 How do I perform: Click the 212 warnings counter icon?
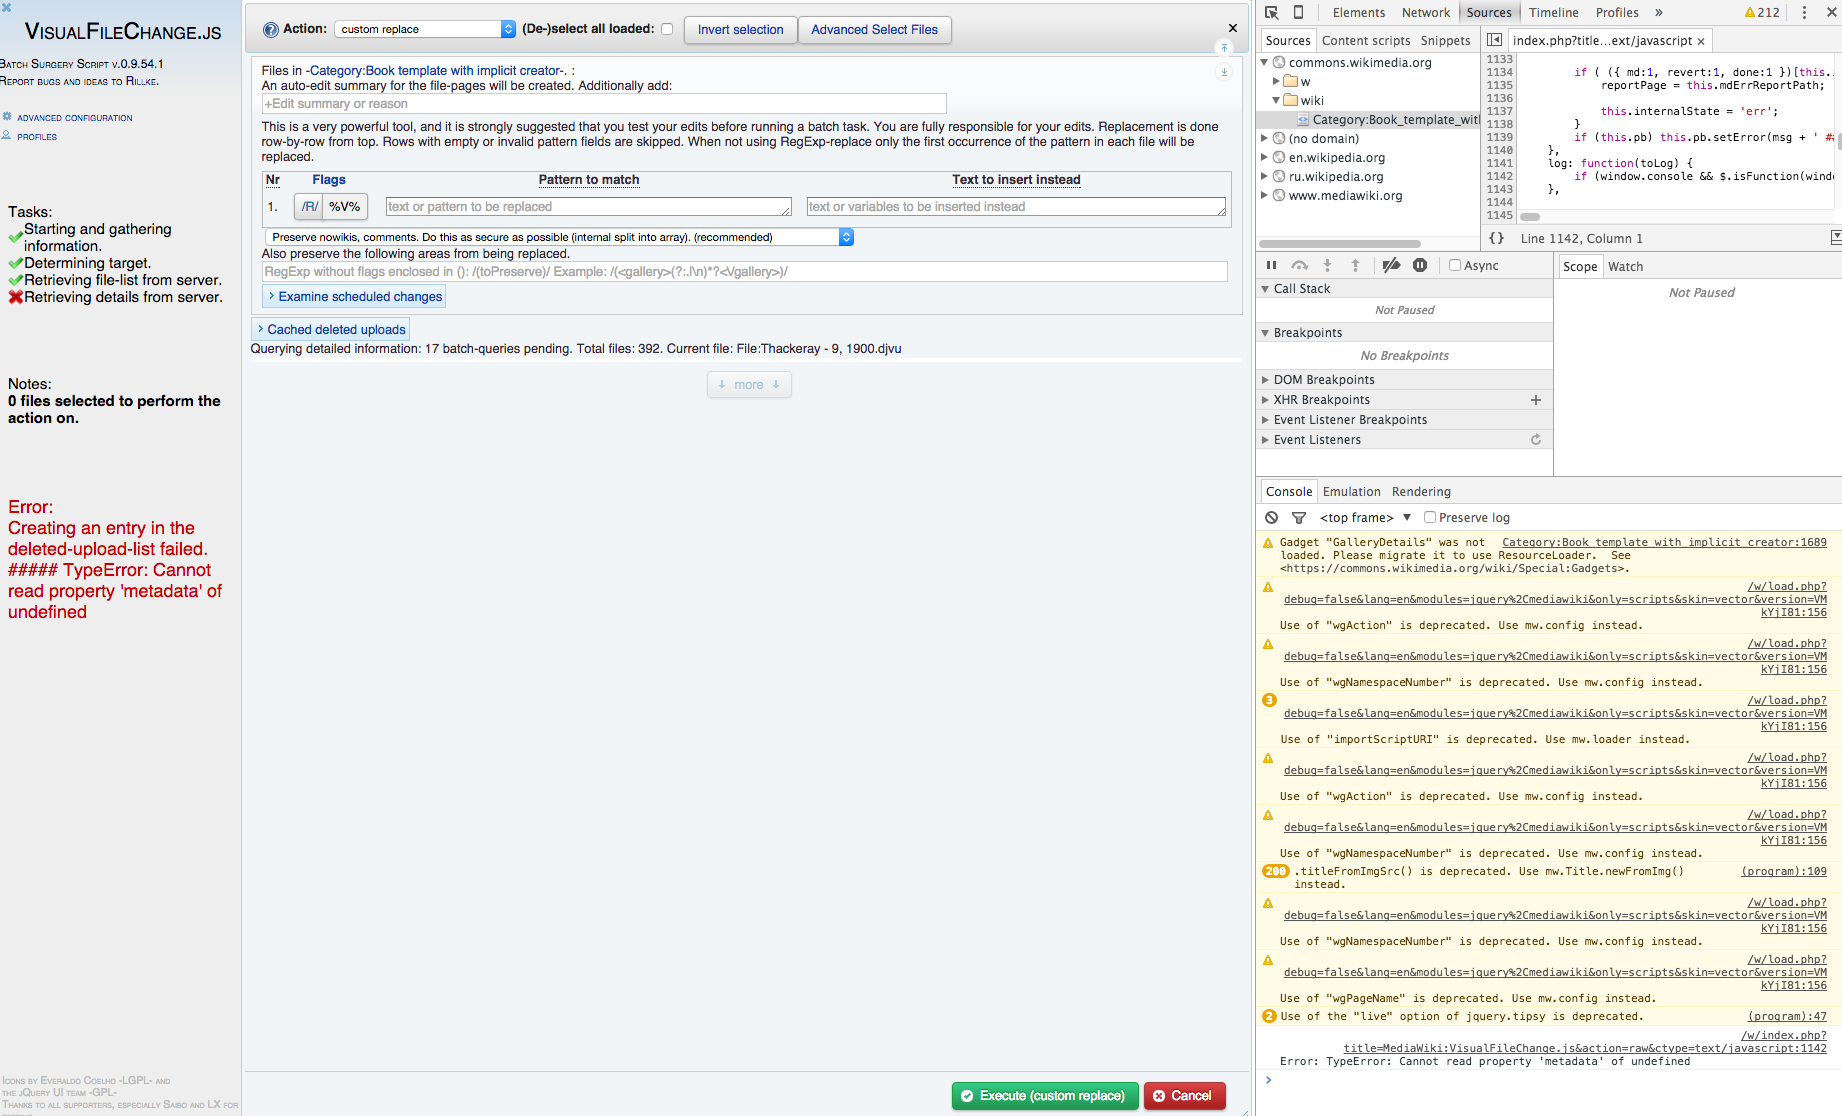coord(1761,13)
